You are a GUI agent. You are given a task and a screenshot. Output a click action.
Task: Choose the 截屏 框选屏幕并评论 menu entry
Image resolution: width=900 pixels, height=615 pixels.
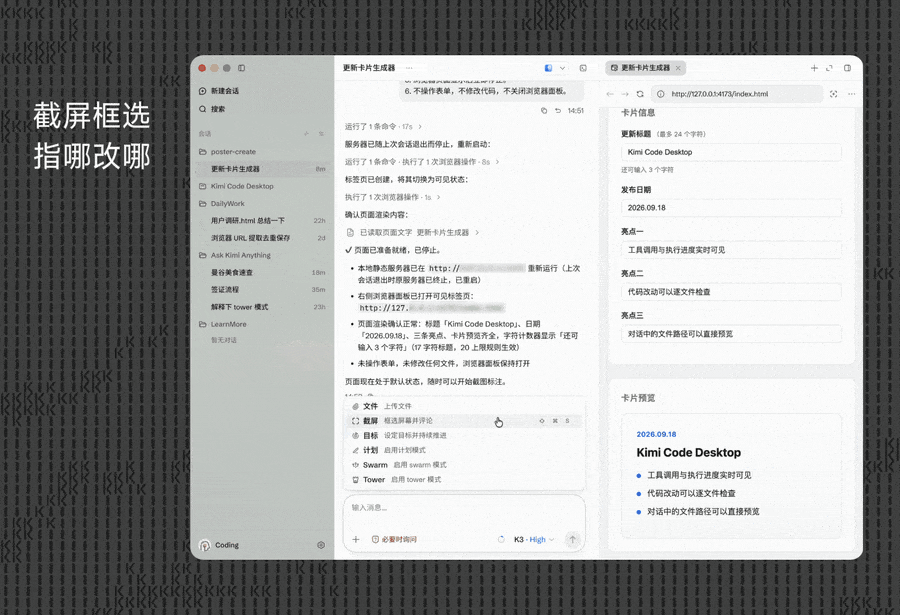point(465,421)
